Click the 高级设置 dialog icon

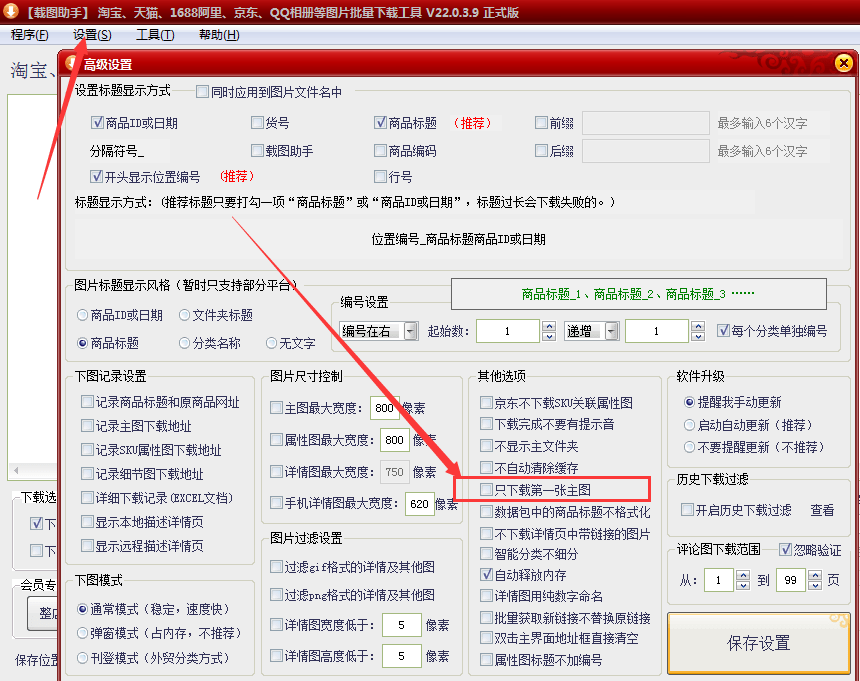tap(71, 64)
